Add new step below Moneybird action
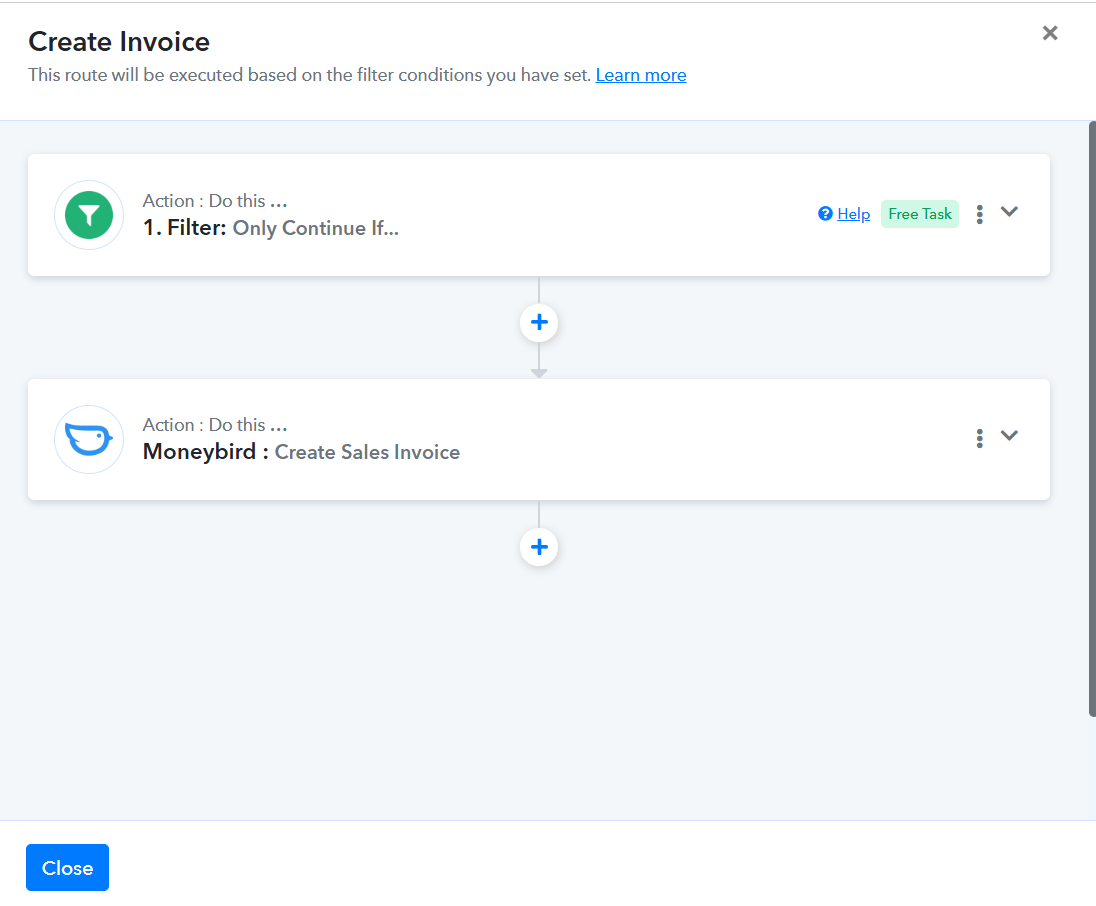The width and height of the screenshot is (1096, 906). coord(539,547)
